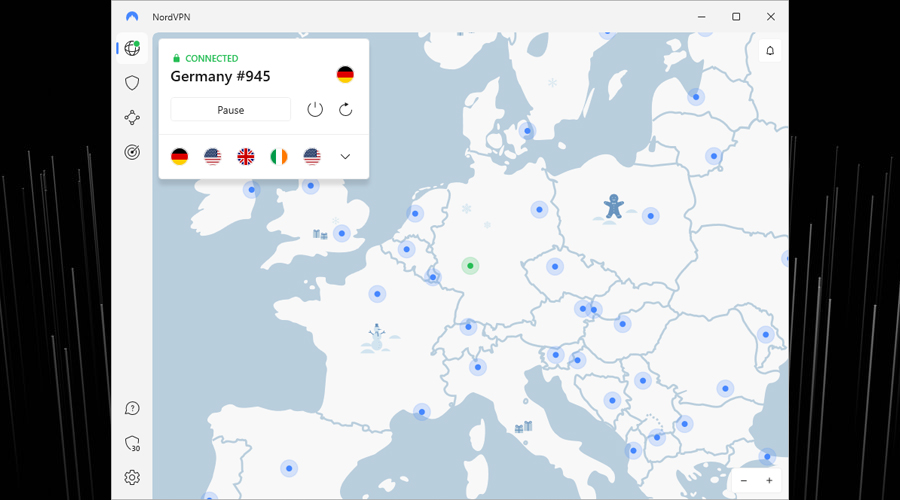Select the United Kingdom flag shortcut
900x500 pixels.
point(246,156)
